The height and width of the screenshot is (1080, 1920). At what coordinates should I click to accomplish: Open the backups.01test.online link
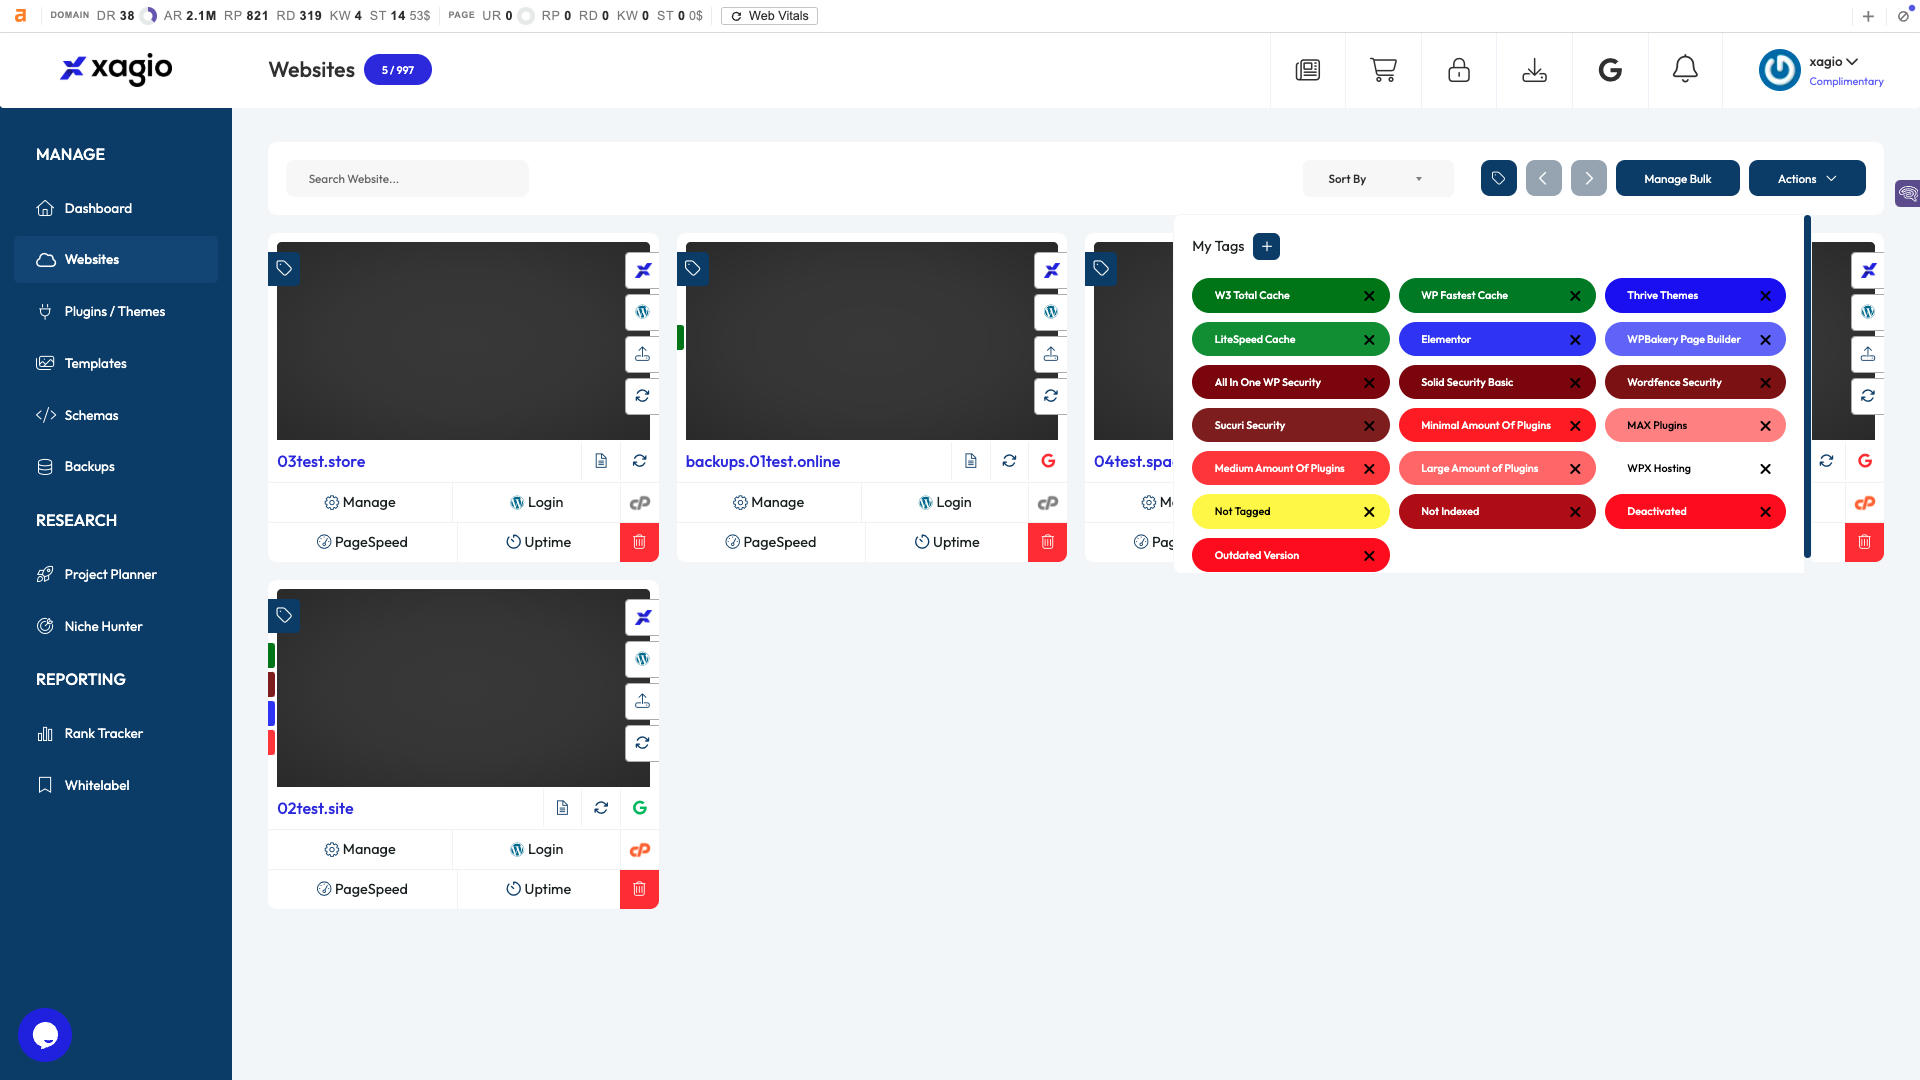tap(763, 461)
